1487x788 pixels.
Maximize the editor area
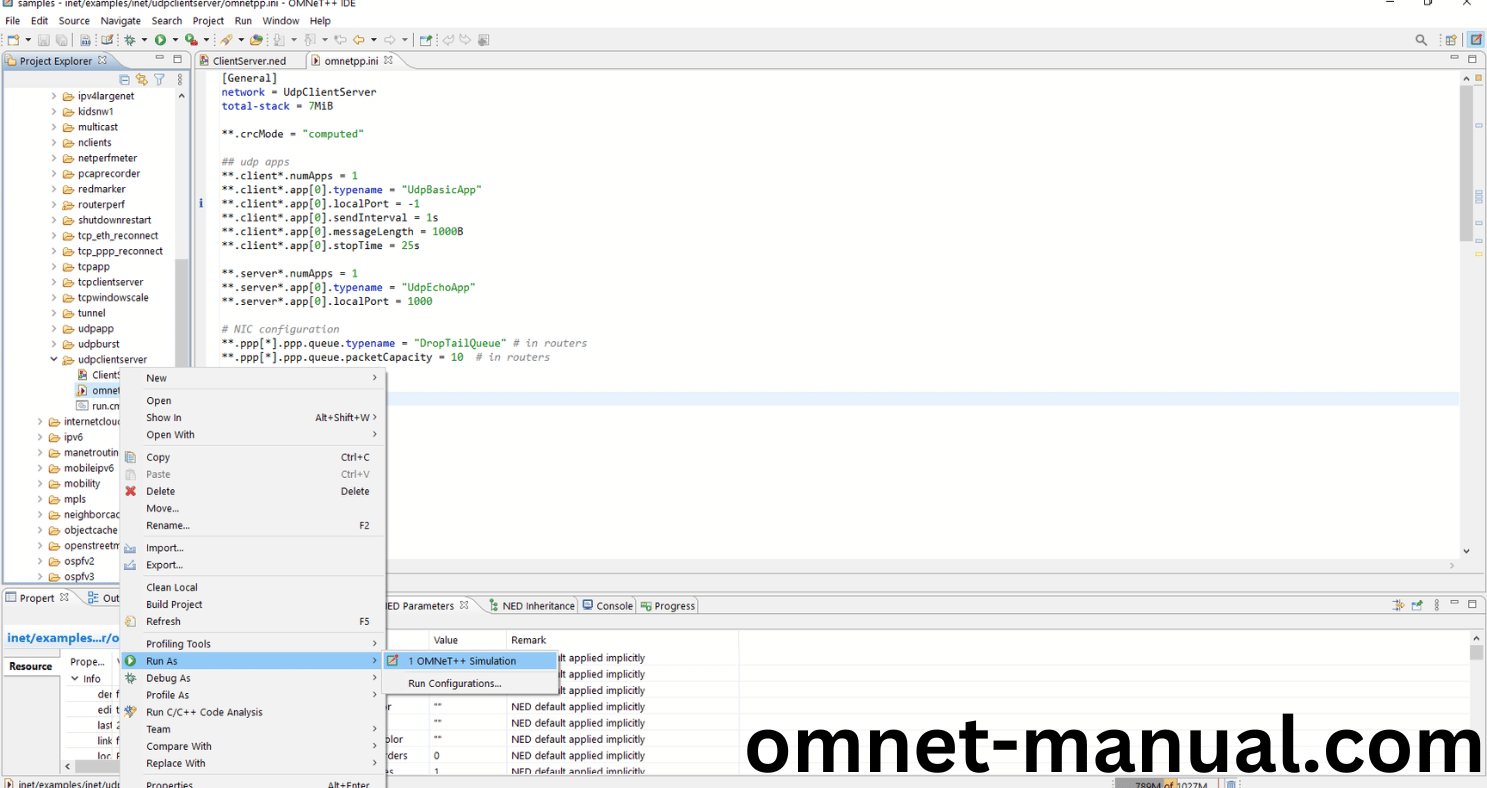[1472, 60]
